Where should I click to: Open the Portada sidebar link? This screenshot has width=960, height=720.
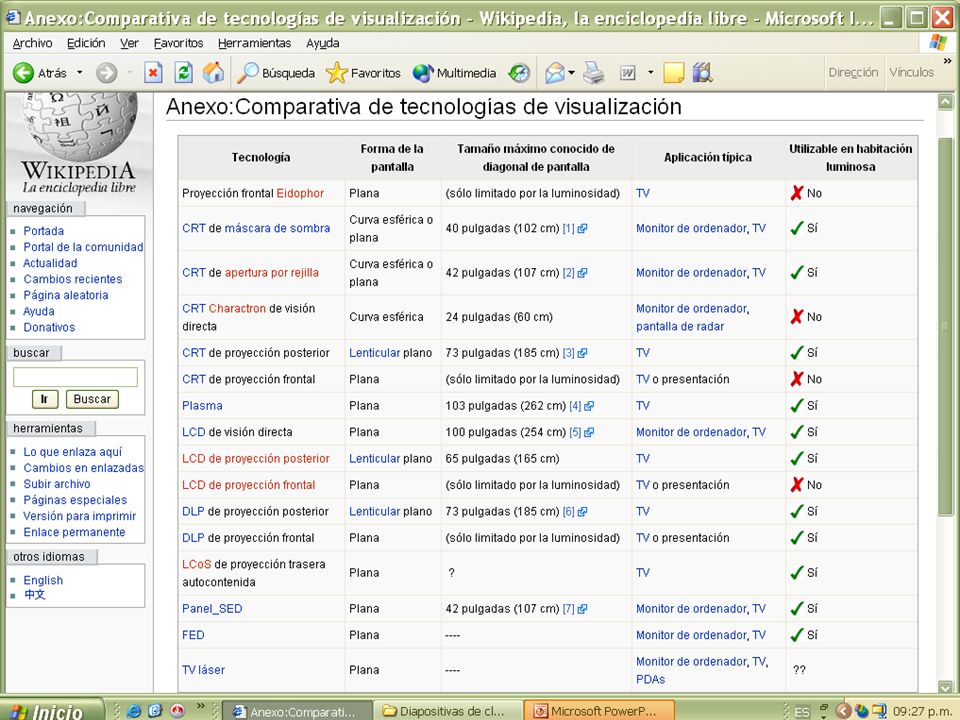tap(43, 231)
